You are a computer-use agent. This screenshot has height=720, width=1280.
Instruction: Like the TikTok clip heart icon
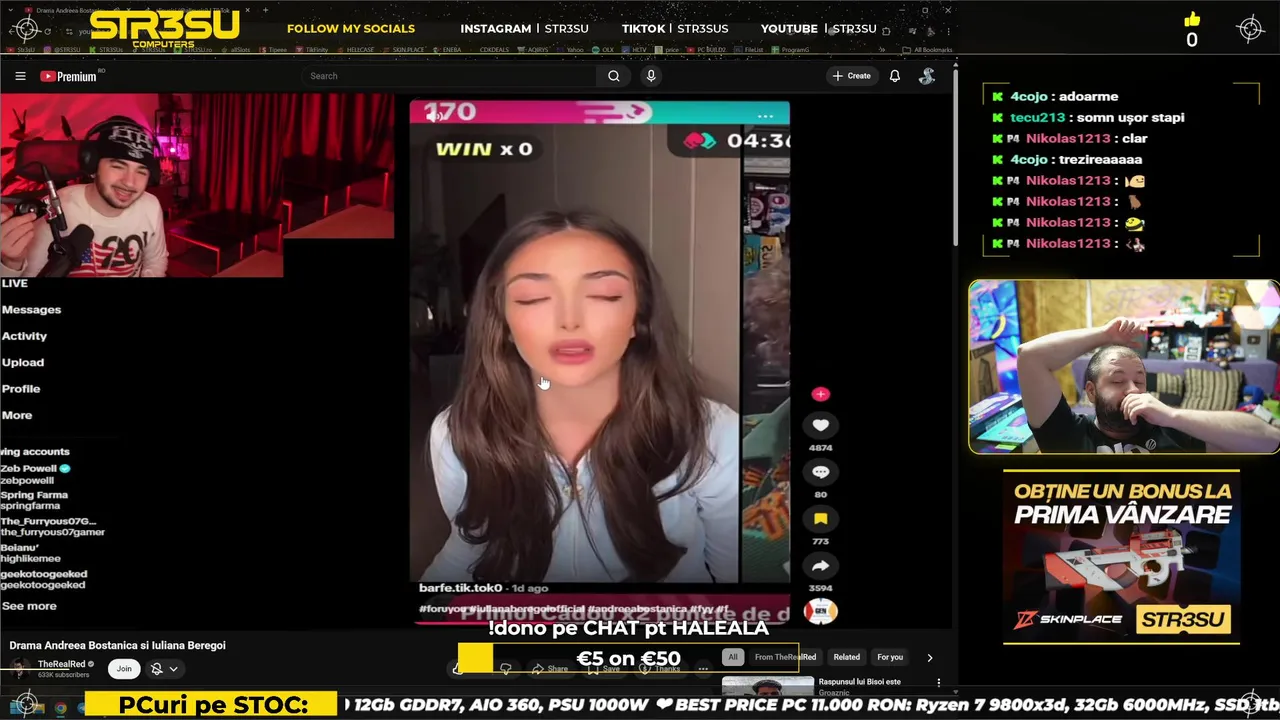tap(820, 425)
